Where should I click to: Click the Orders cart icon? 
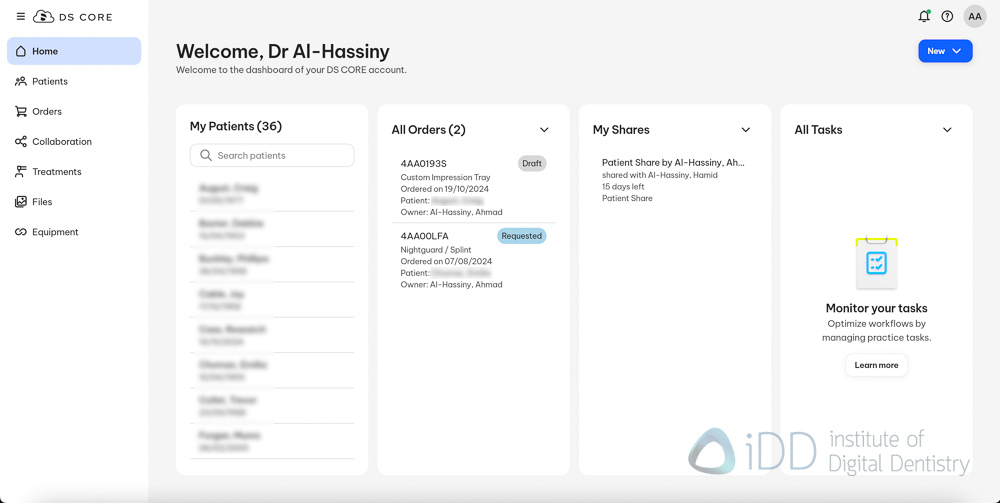point(21,111)
